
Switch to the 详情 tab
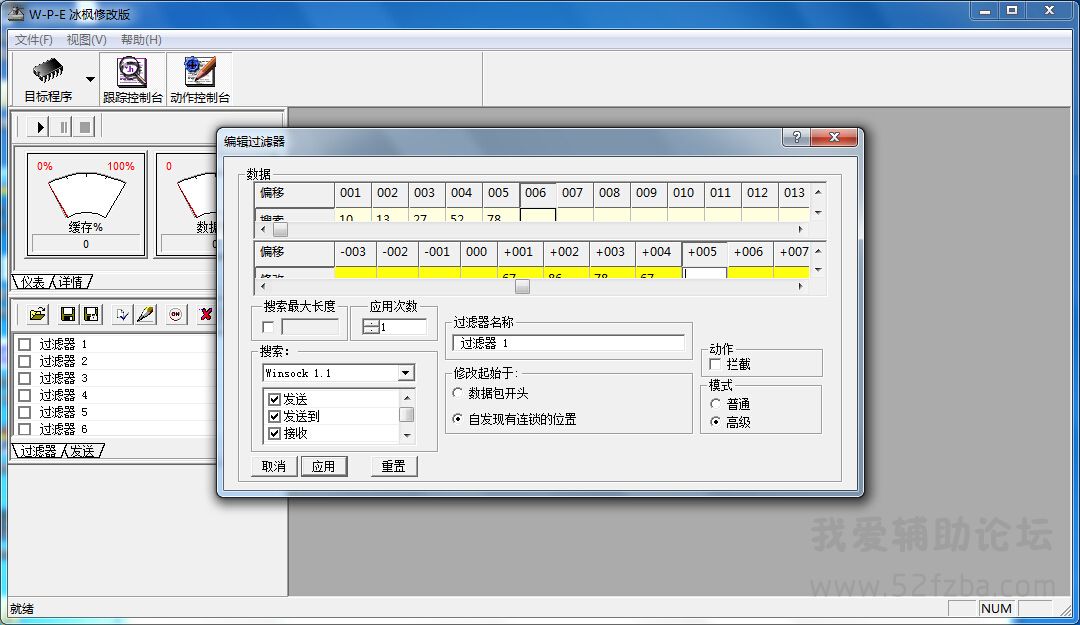[70, 282]
